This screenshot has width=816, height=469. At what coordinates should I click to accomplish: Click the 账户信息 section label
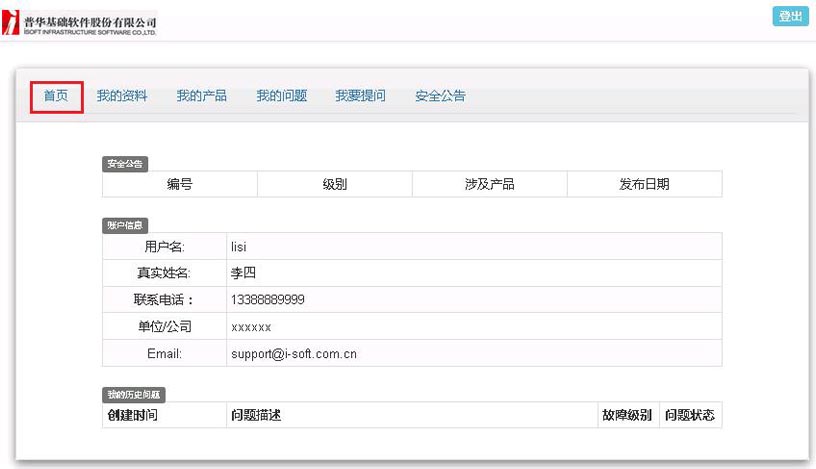tap(125, 225)
